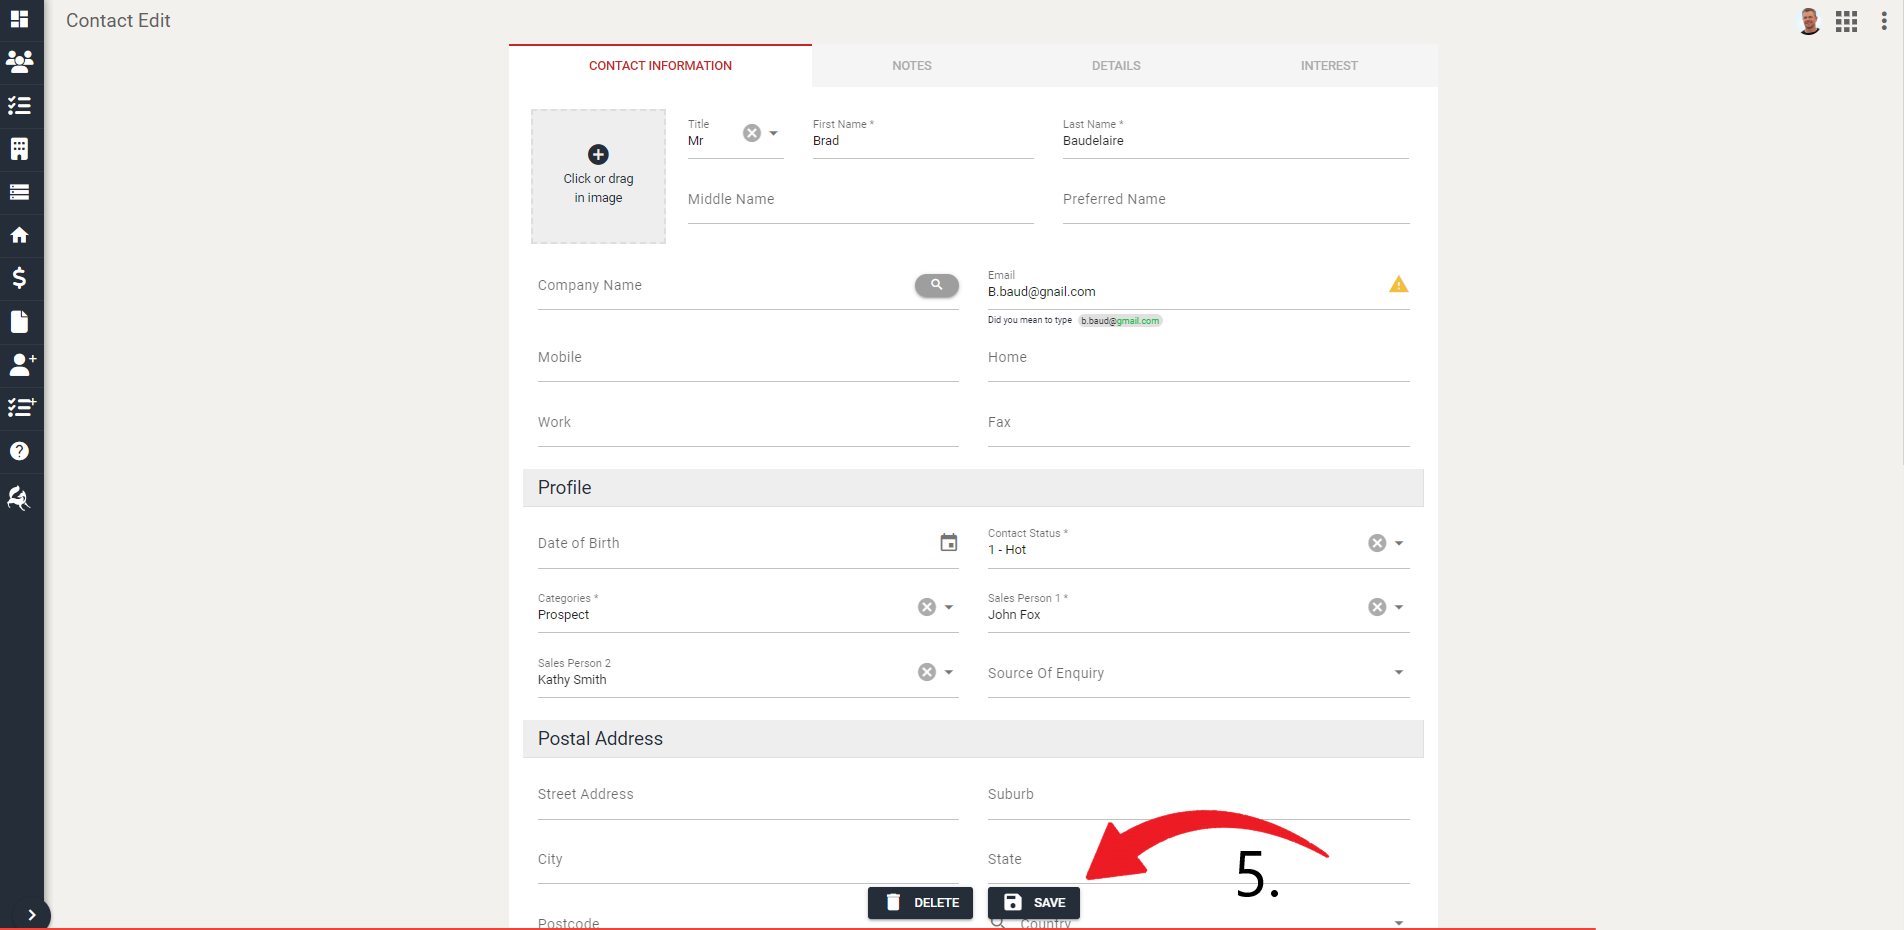
Task: Select the Contacts people icon in sidebar
Action: click(x=20, y=62)
